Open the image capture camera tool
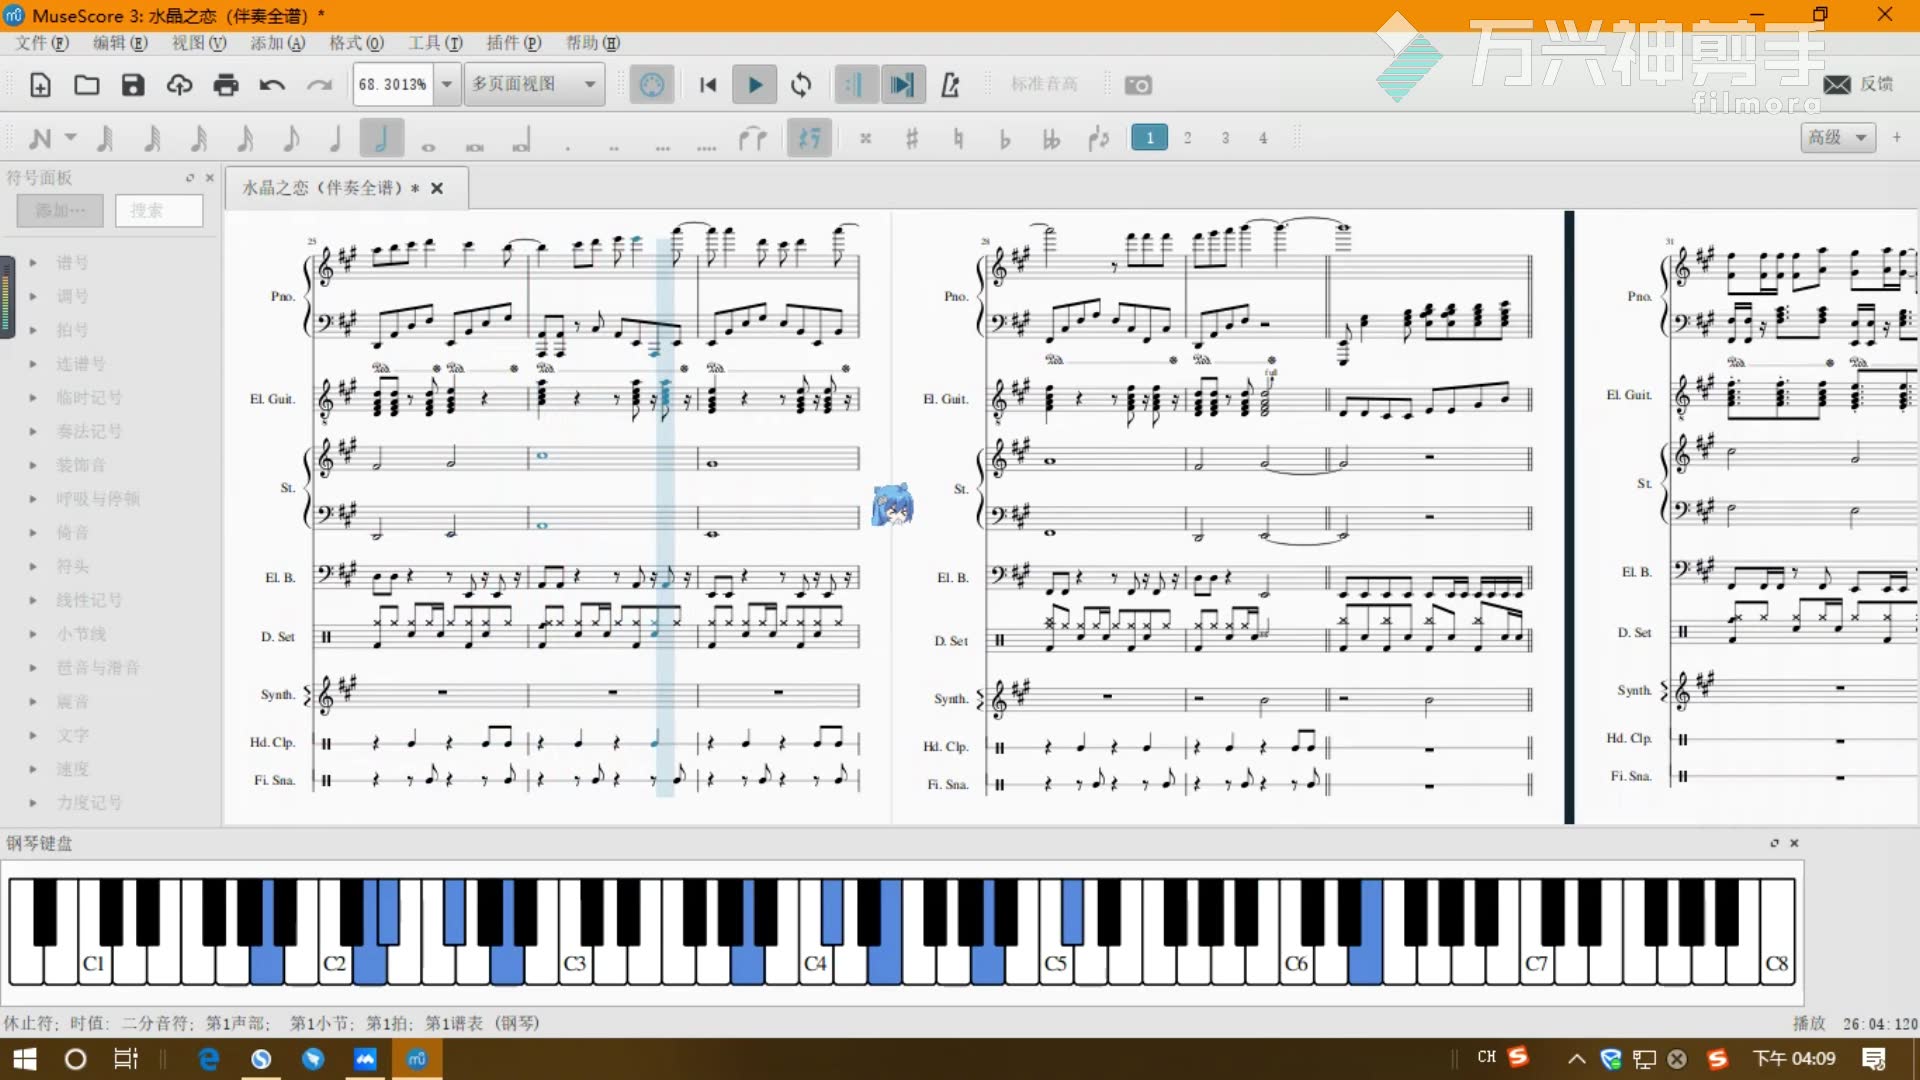Image resolution: width=1920 pixels, height=1080 pixels. click(x=1138, y=85)
